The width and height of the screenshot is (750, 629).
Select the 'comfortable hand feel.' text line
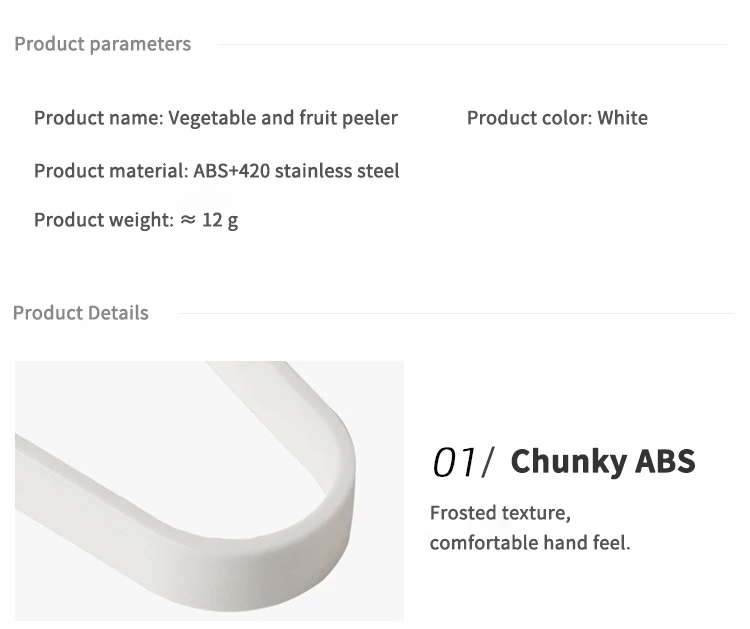[x=530, y=543]
